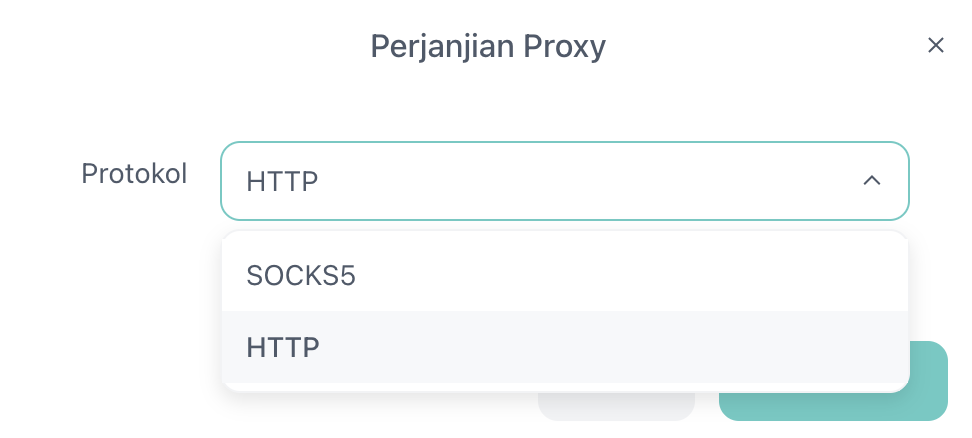972x438 pixels.
Task: Toggle the protocol list with the caret
Action: [x=871, y=180]
